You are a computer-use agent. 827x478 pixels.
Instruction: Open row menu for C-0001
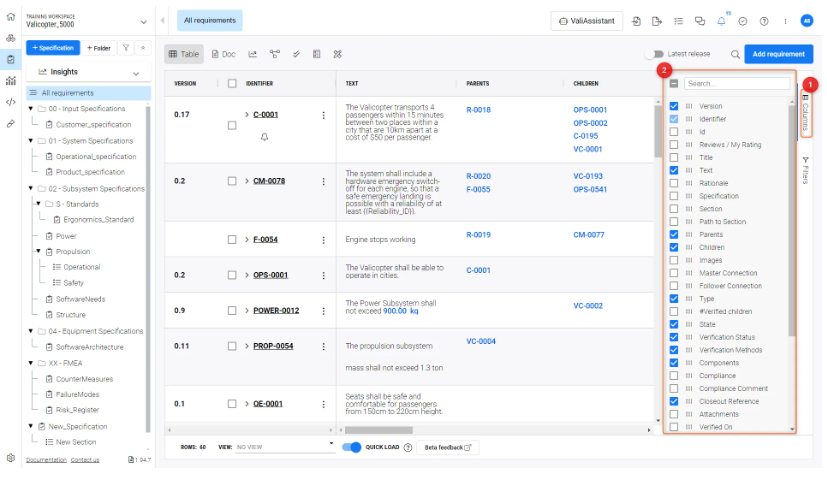point(323,115)
